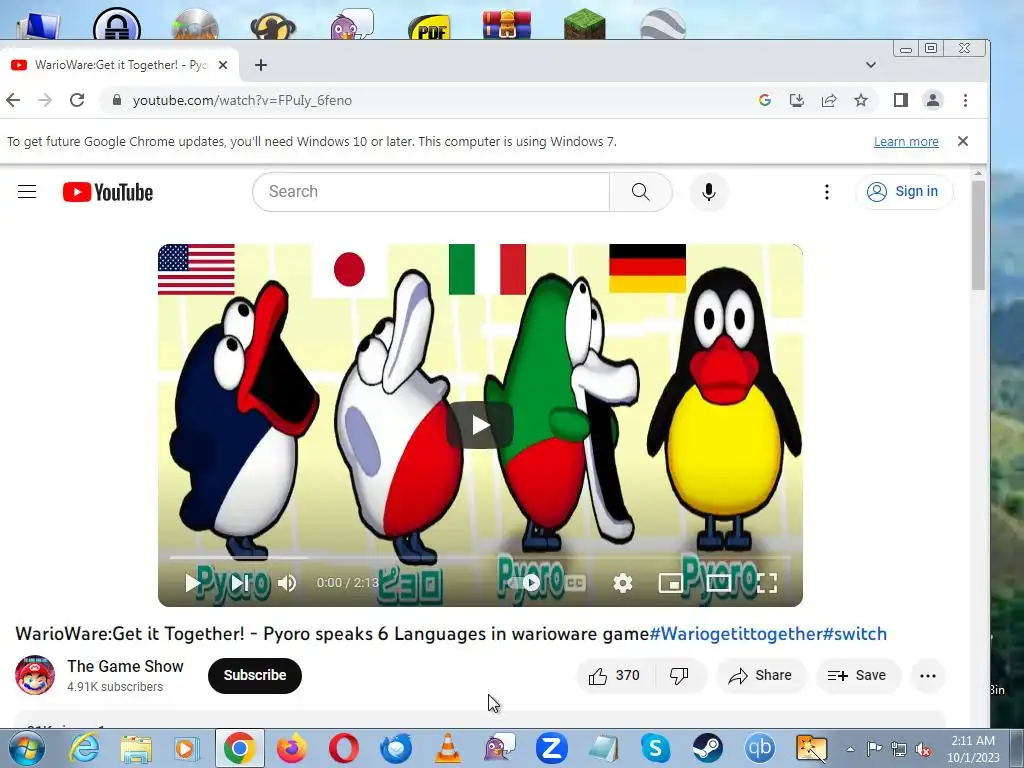Open Google icon in address bar
Screen dimensions: 1024x768
tap(765, 100)
